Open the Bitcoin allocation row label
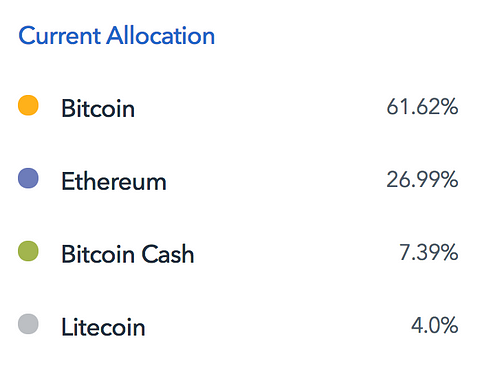Viewport: 480px width, 370px height. tap(98, 108)
